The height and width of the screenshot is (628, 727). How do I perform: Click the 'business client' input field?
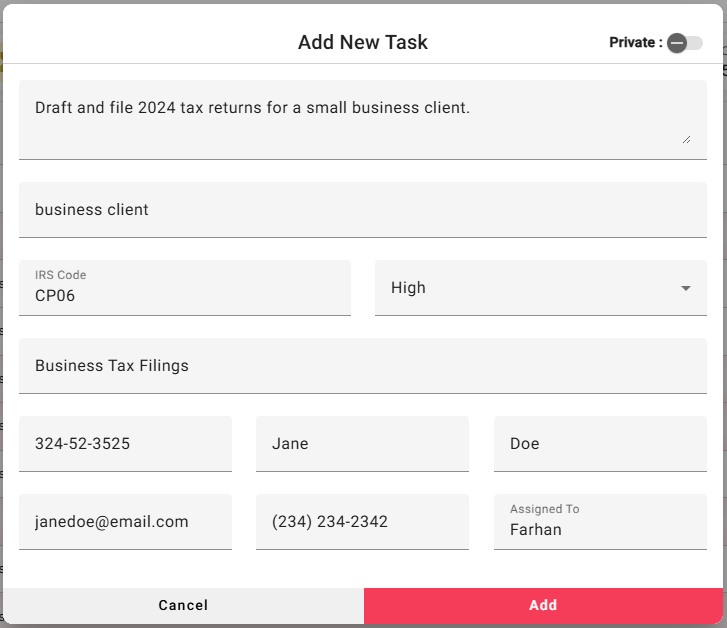tap(362, 210)
